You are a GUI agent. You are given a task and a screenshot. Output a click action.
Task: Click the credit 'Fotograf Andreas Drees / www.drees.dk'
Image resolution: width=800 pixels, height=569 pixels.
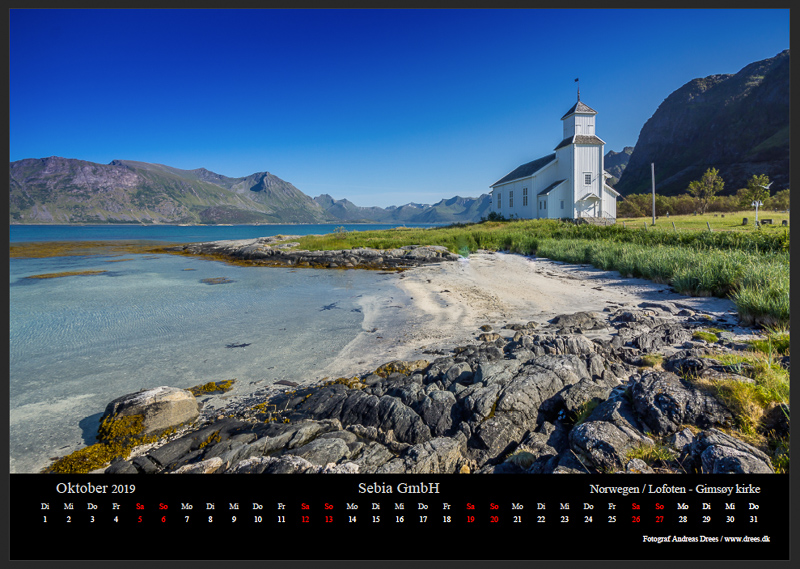[706, 538]
